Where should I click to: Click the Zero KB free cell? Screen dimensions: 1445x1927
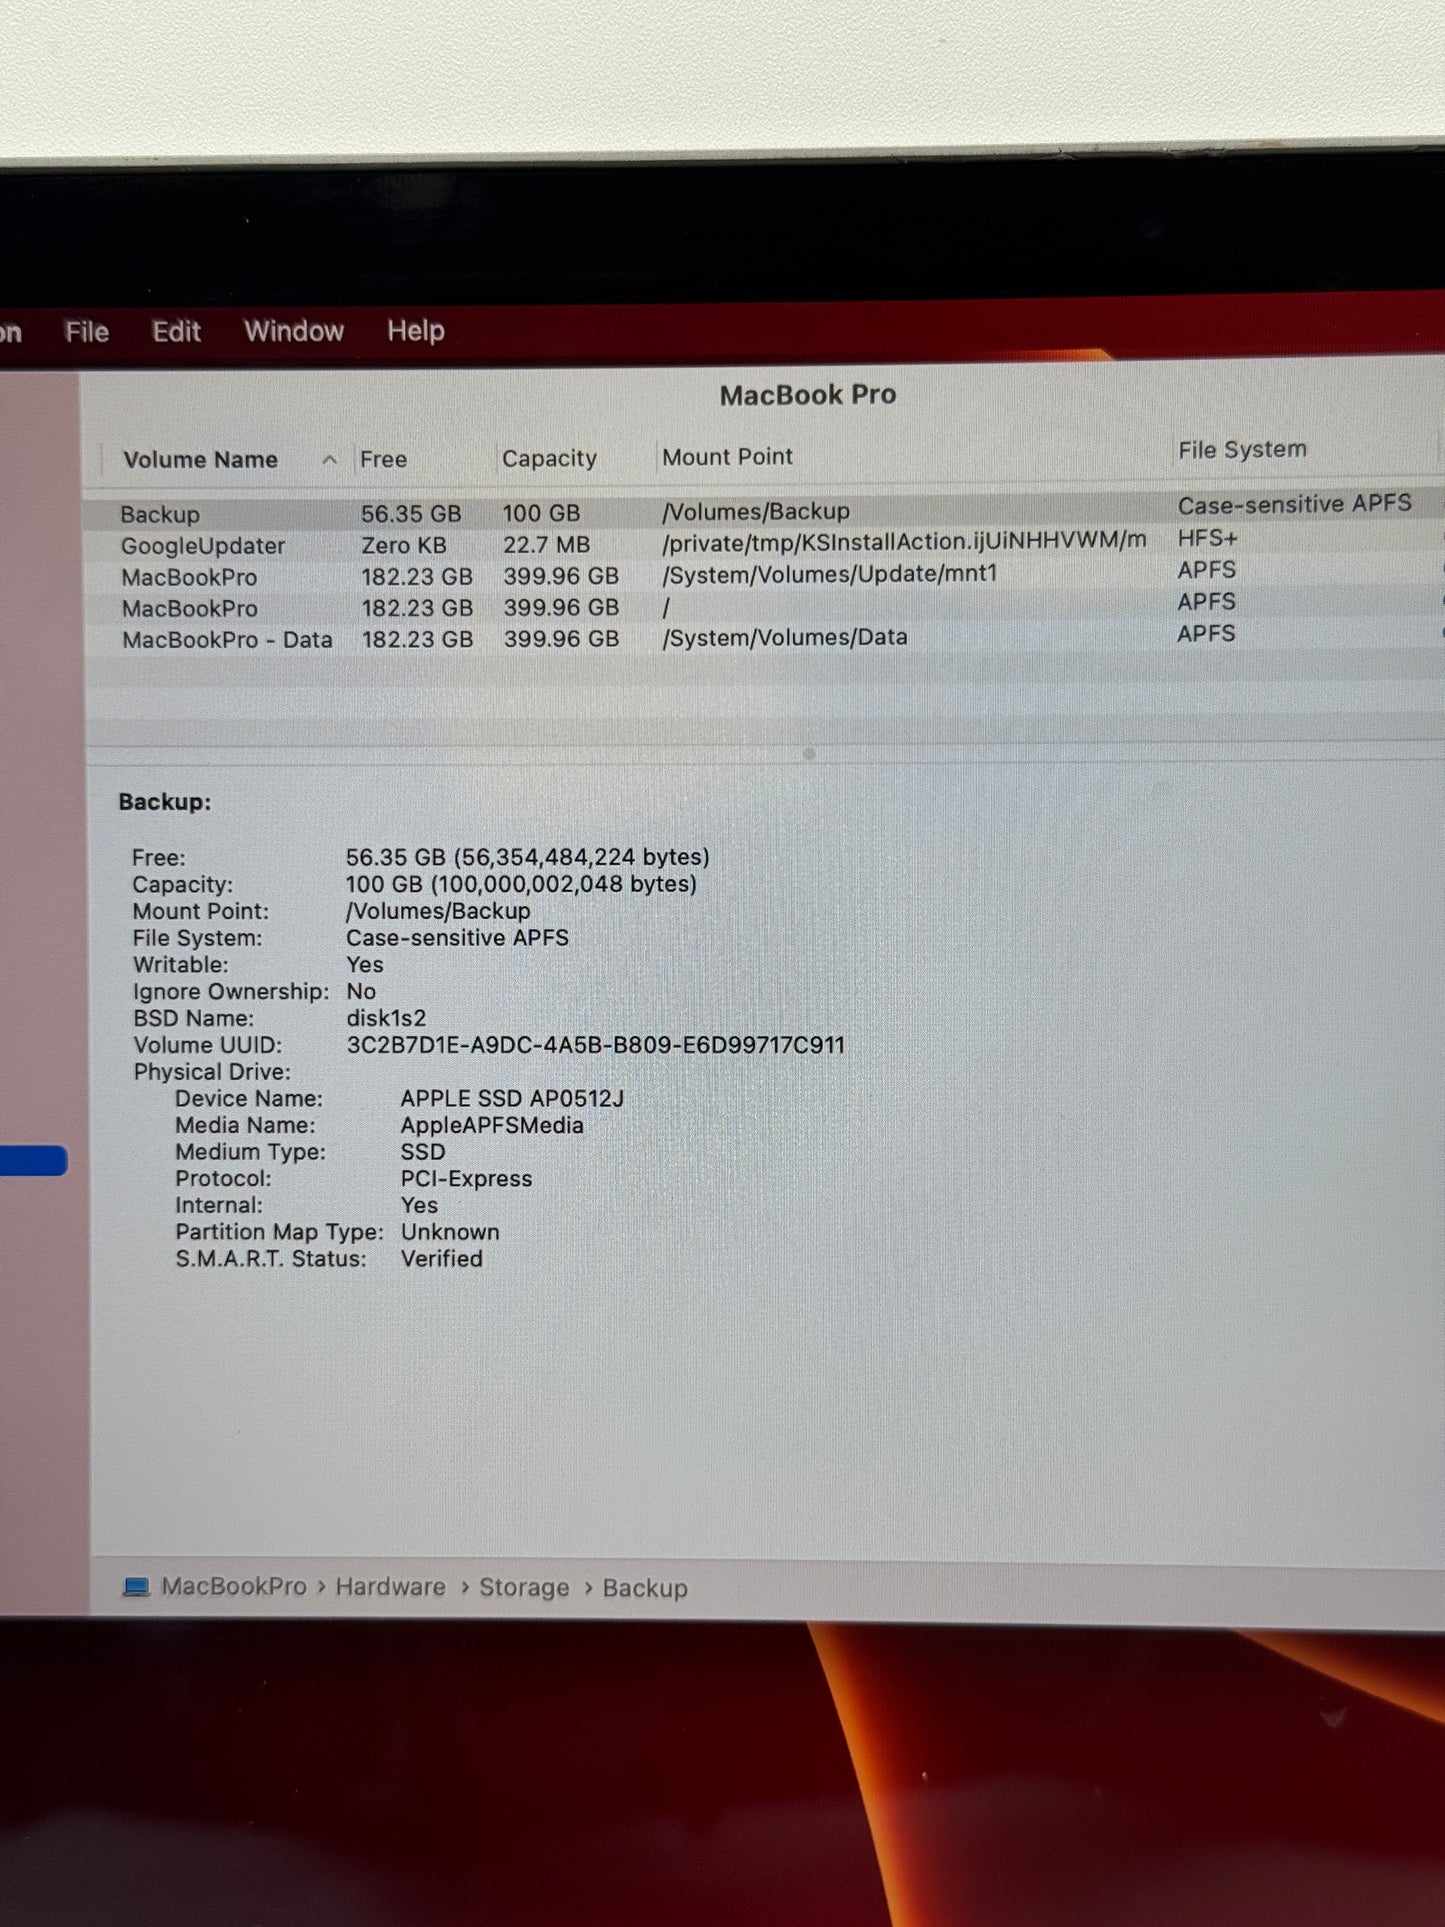tap(404, 546)
